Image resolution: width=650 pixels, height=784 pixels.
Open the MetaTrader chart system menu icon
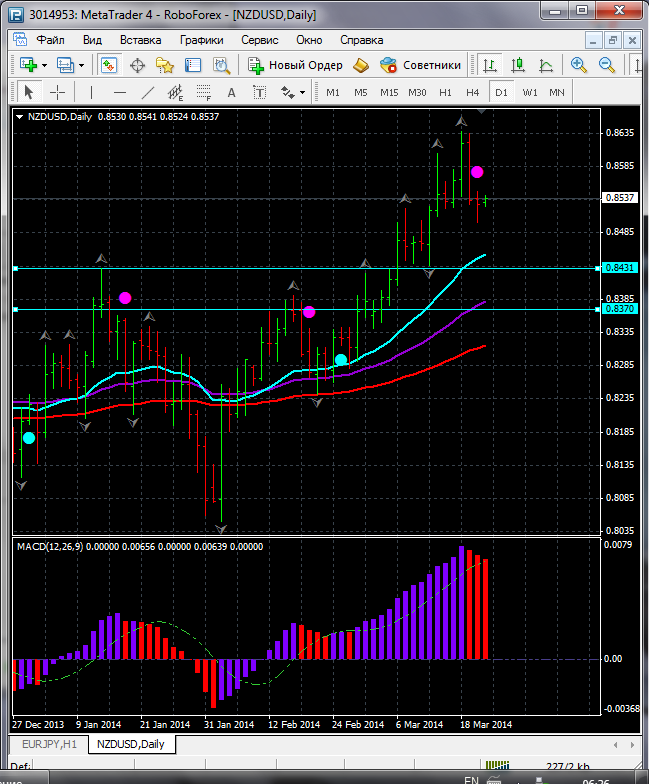(x=20, y=40)
